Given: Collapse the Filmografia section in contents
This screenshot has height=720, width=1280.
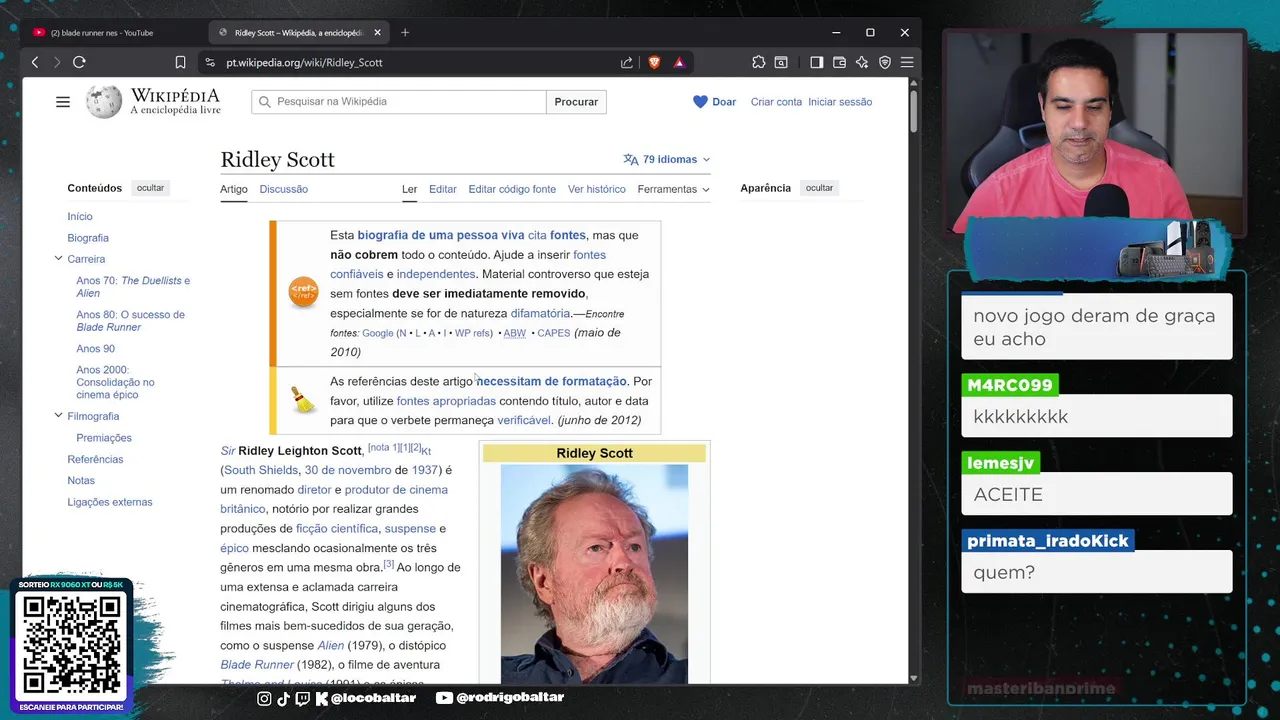Looking at the screenshot, I should click(58, 416).
